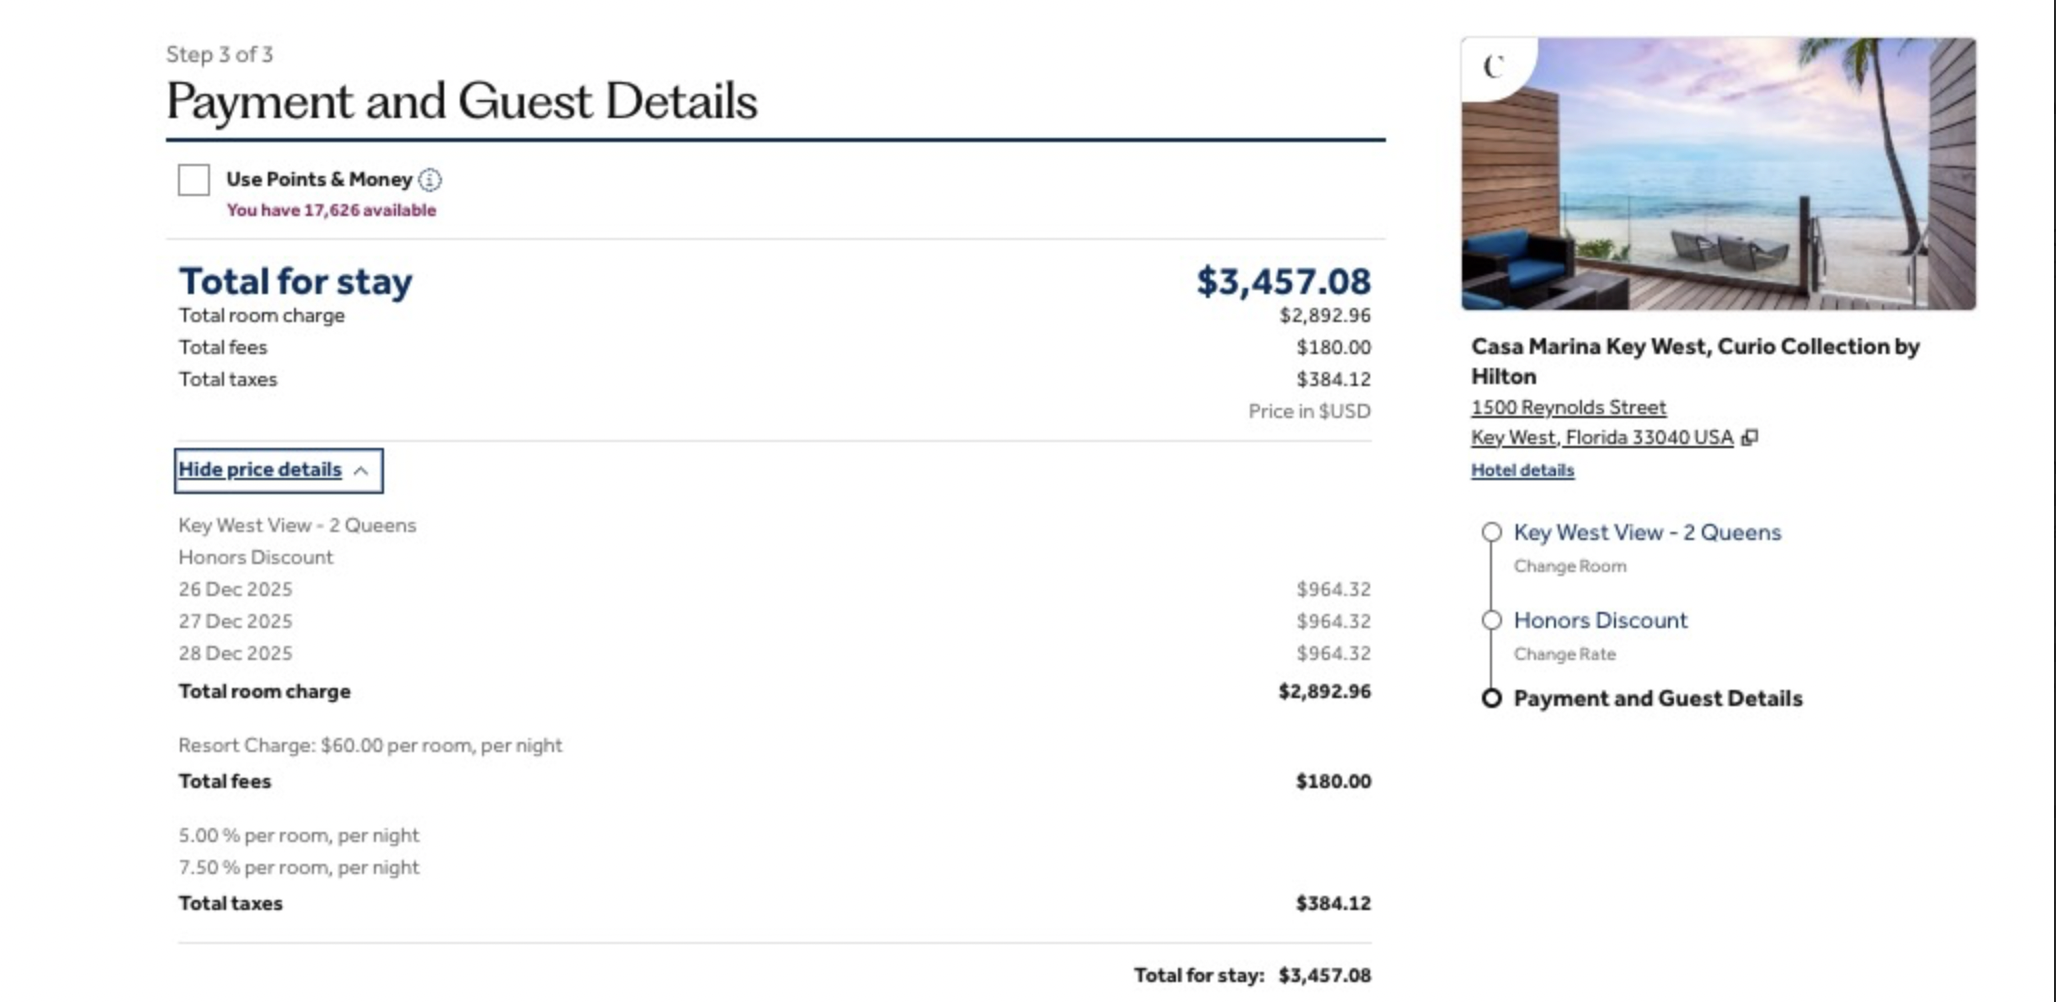Select the Honors Discount step

[1600, 620]
